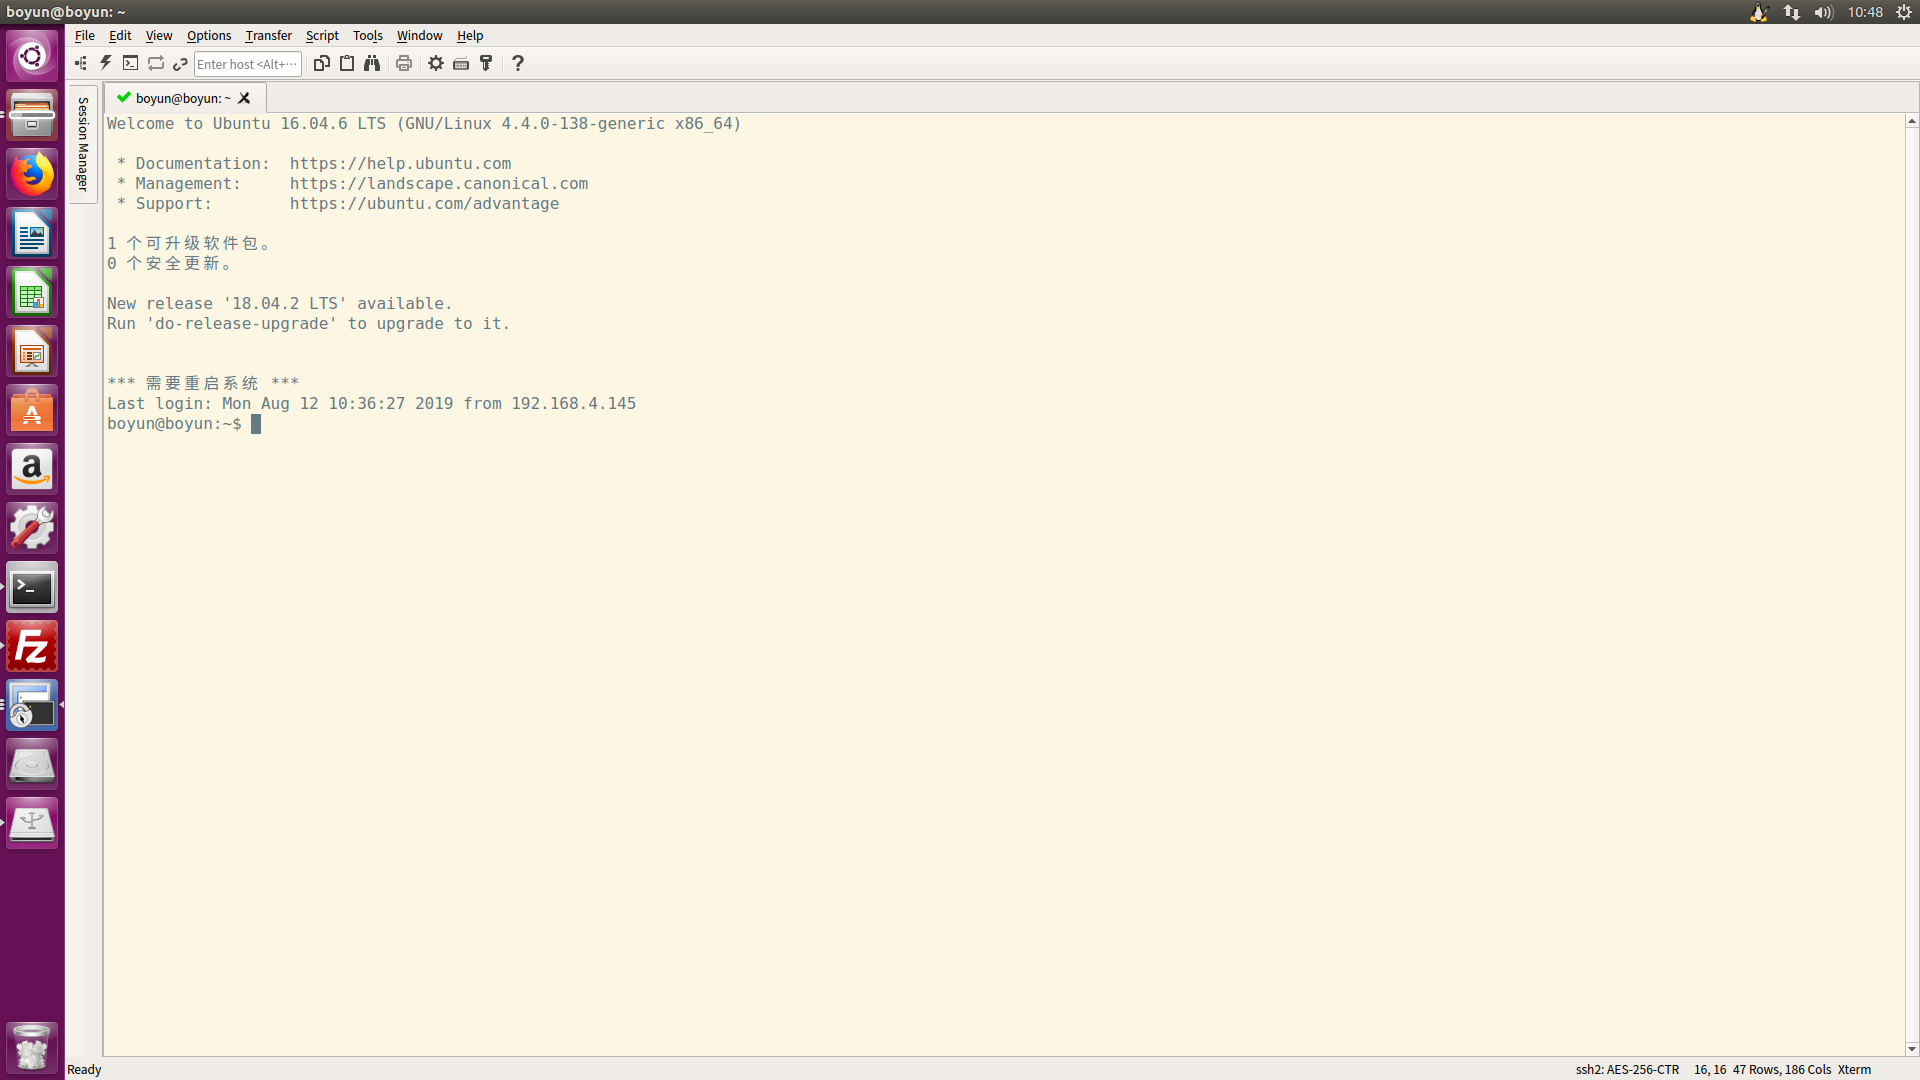
Task: Open the volume indicator in system tray
Action: point(1823,12)
